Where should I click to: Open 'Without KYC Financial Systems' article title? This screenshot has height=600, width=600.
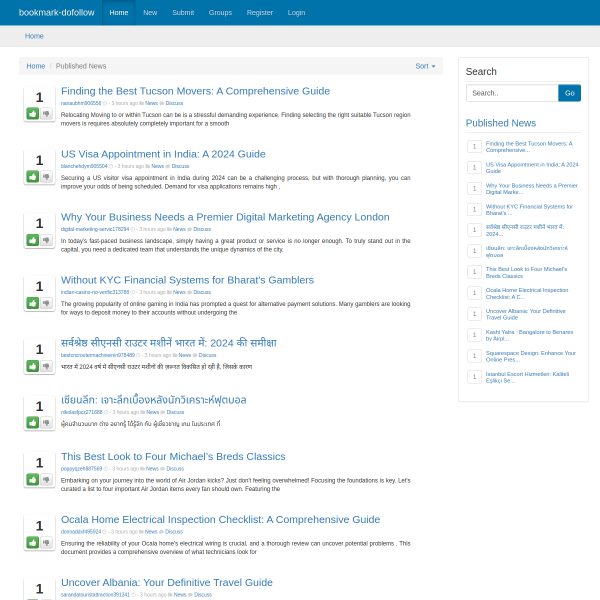click(x=187, y=280)
